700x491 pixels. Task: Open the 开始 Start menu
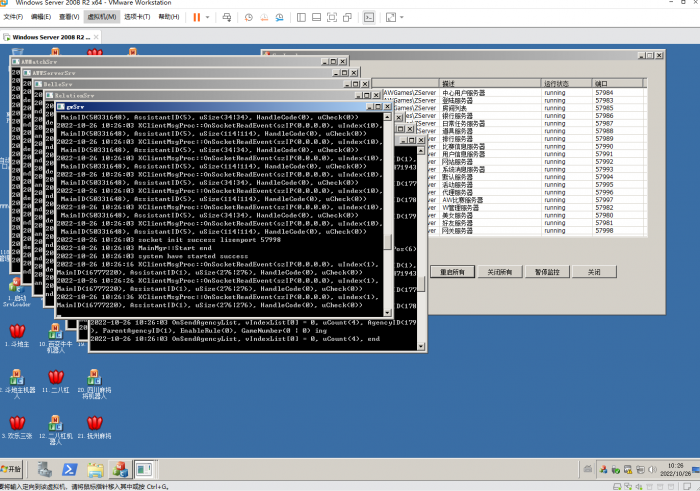[x=11, y=469]
